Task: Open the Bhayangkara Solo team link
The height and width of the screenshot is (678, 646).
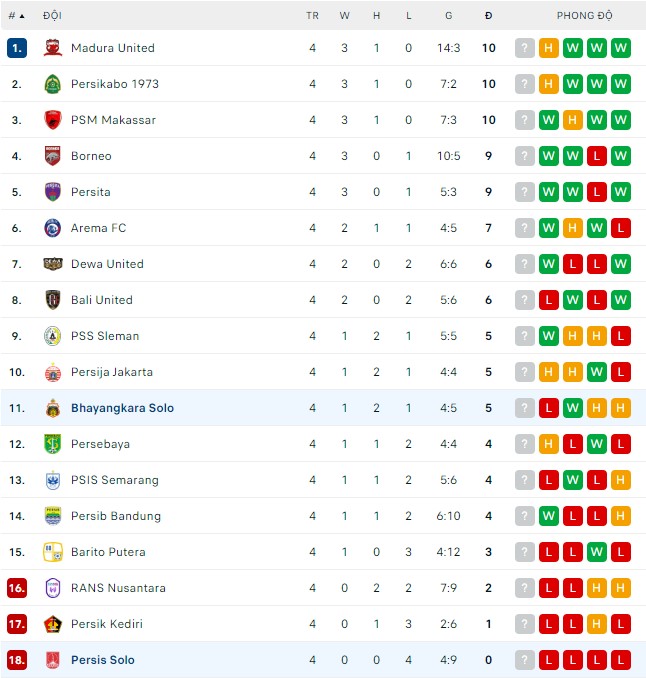Action: (123, 408)
